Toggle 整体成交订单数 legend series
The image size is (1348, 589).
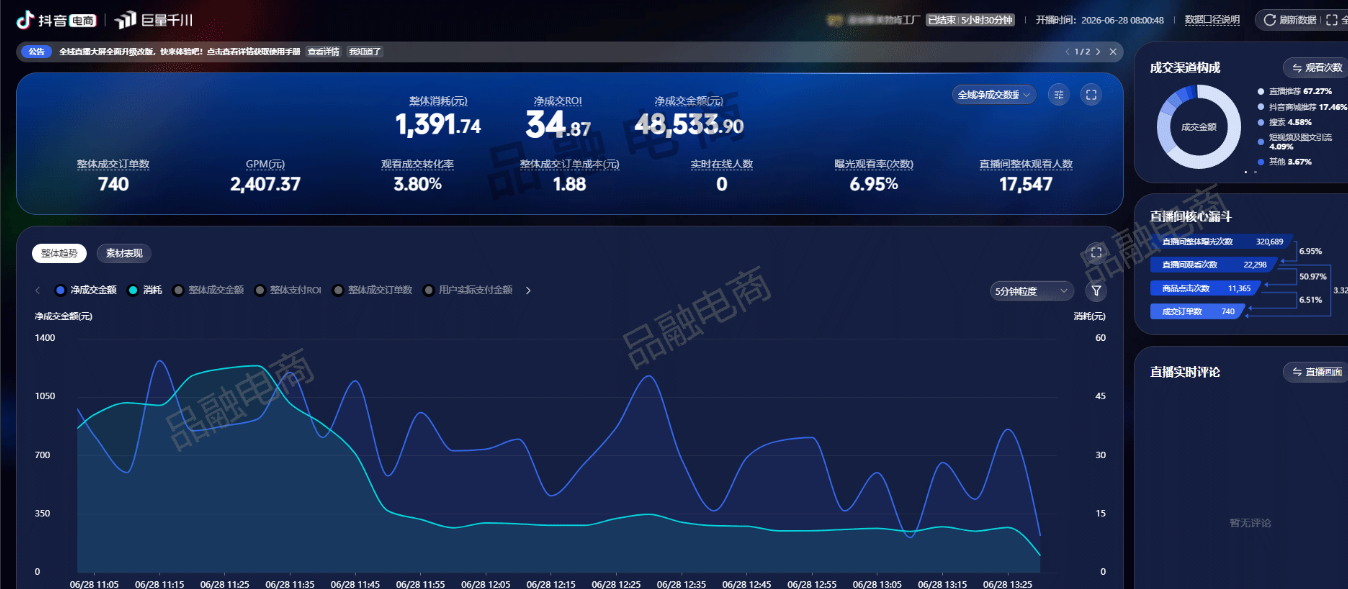[373, 290]
